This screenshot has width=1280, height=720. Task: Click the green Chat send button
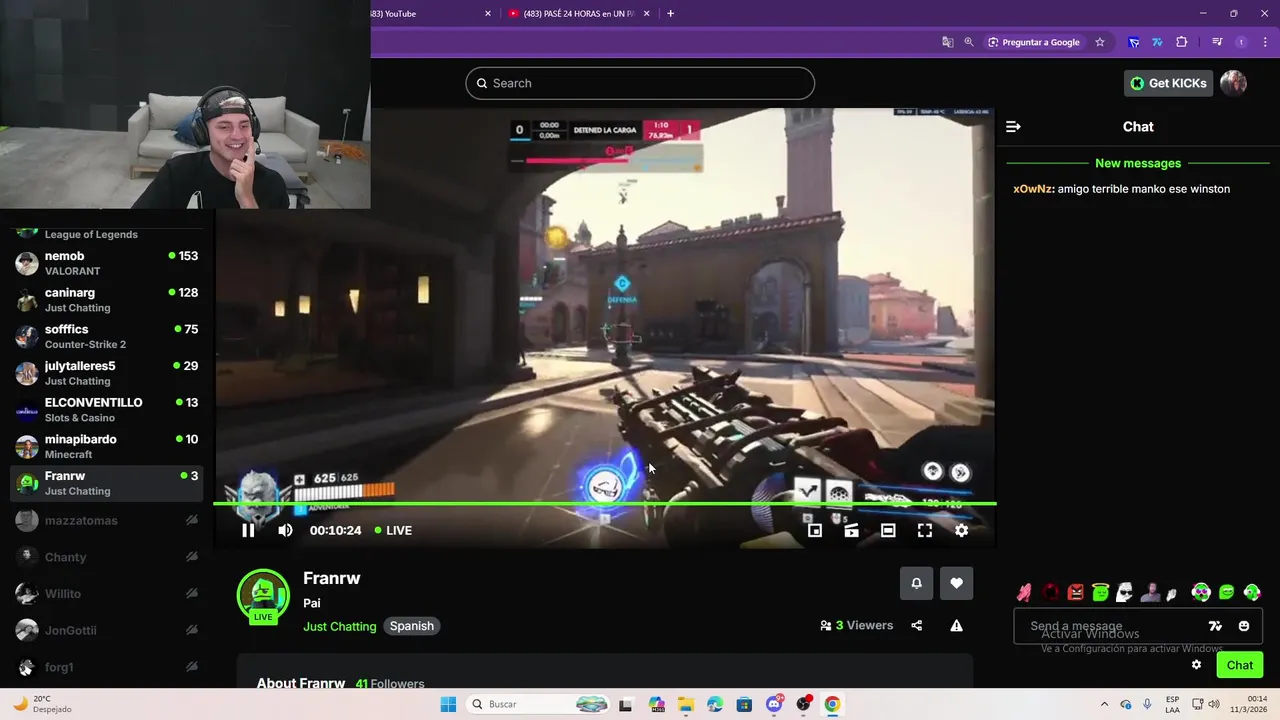coord(1240,665)
